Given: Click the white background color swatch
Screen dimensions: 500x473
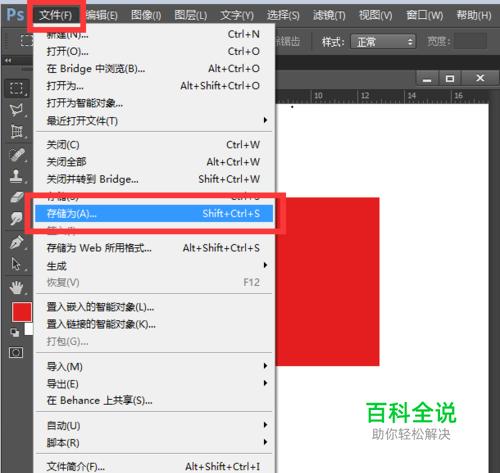Looking at the screenshot, I should coord(29,329).
